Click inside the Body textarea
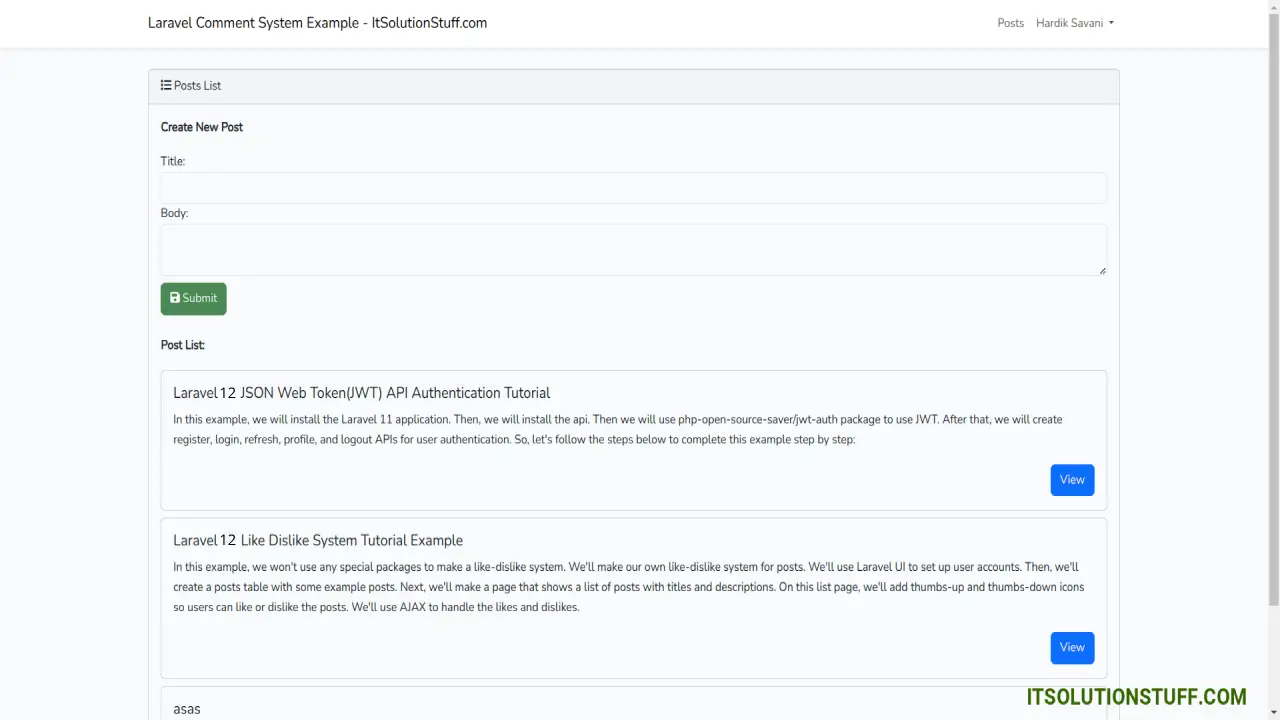Image resolution: width=1280 pixels, height=720 pixels. coord(633,249)
